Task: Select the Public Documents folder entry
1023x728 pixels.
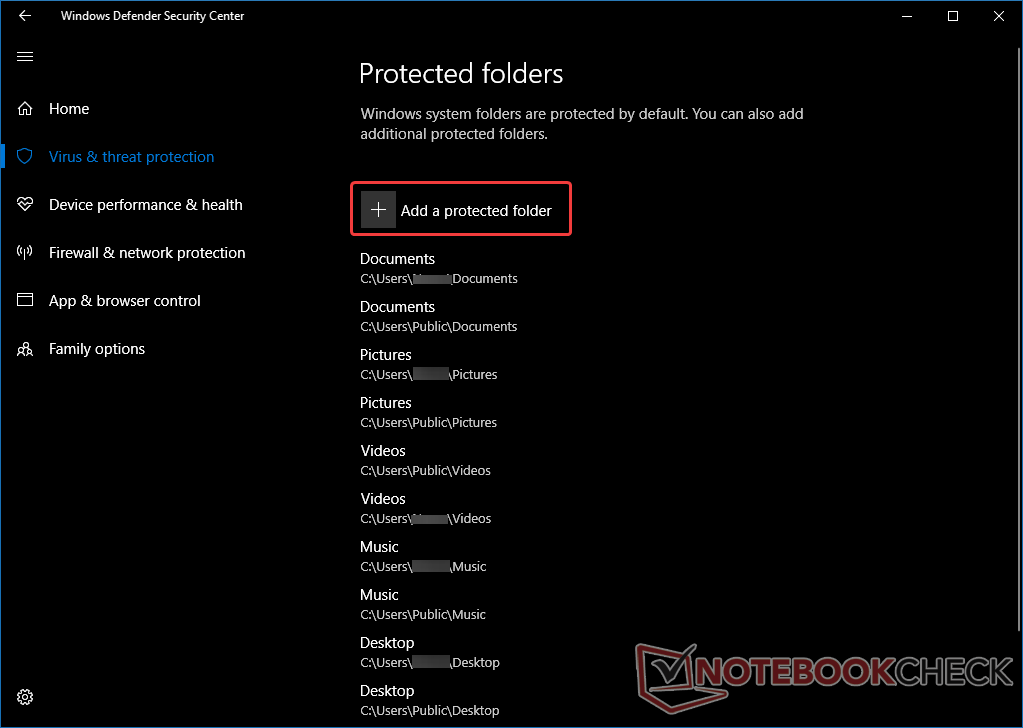Action: pos(438,316)
